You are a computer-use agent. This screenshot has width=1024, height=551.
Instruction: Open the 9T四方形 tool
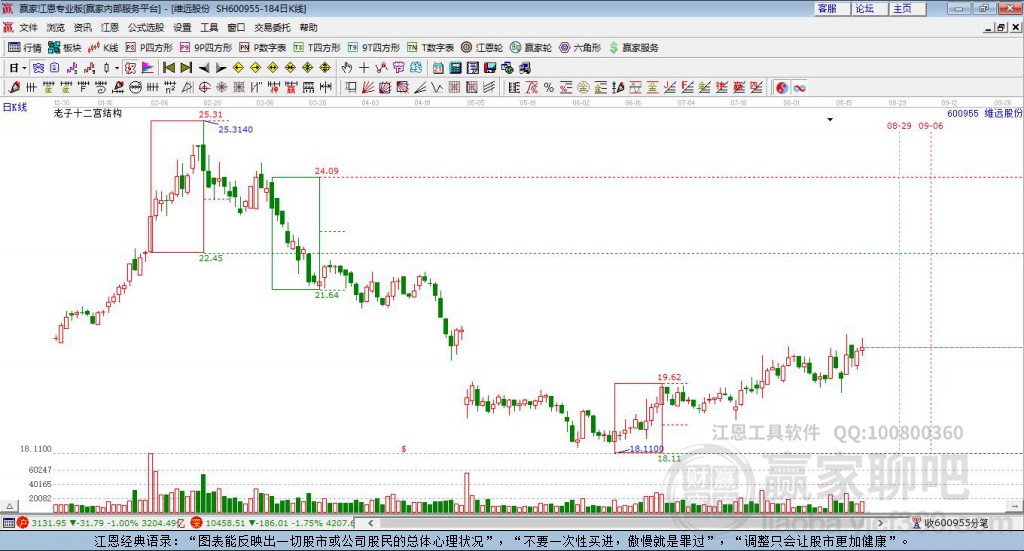click(374, 48)
